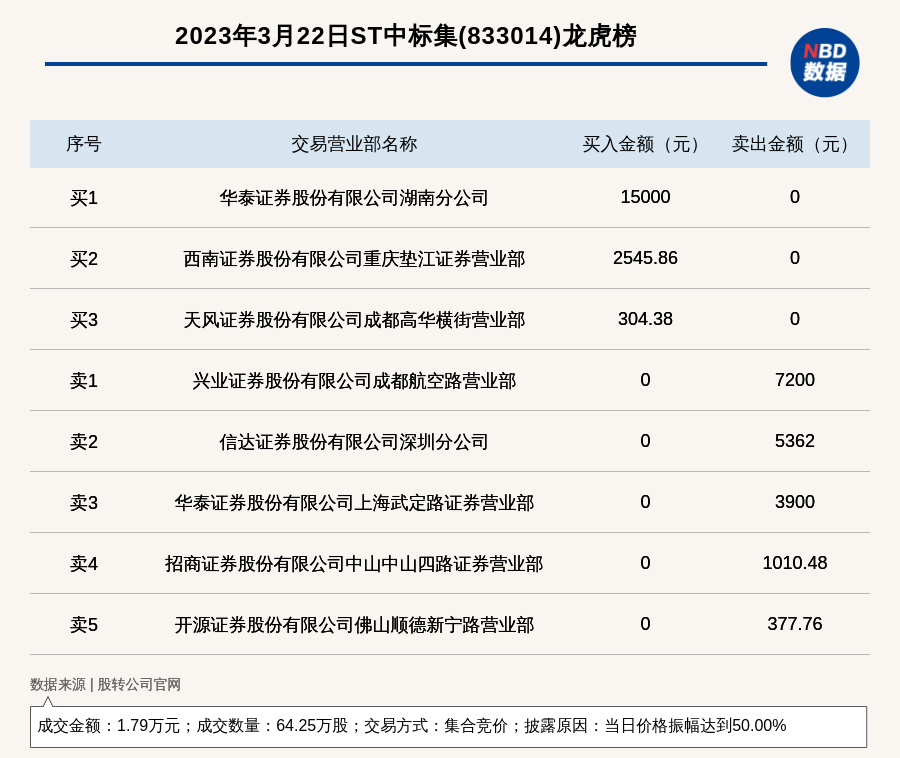Click the 交易营业部名称 column header
Viewport: 900px width, 758px height.
click(x=354, y=144)
